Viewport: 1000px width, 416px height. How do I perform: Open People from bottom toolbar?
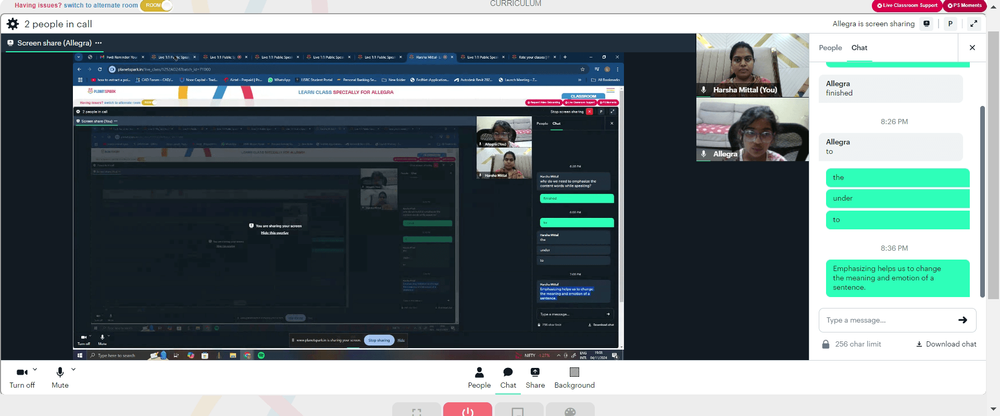click(479, 378)
